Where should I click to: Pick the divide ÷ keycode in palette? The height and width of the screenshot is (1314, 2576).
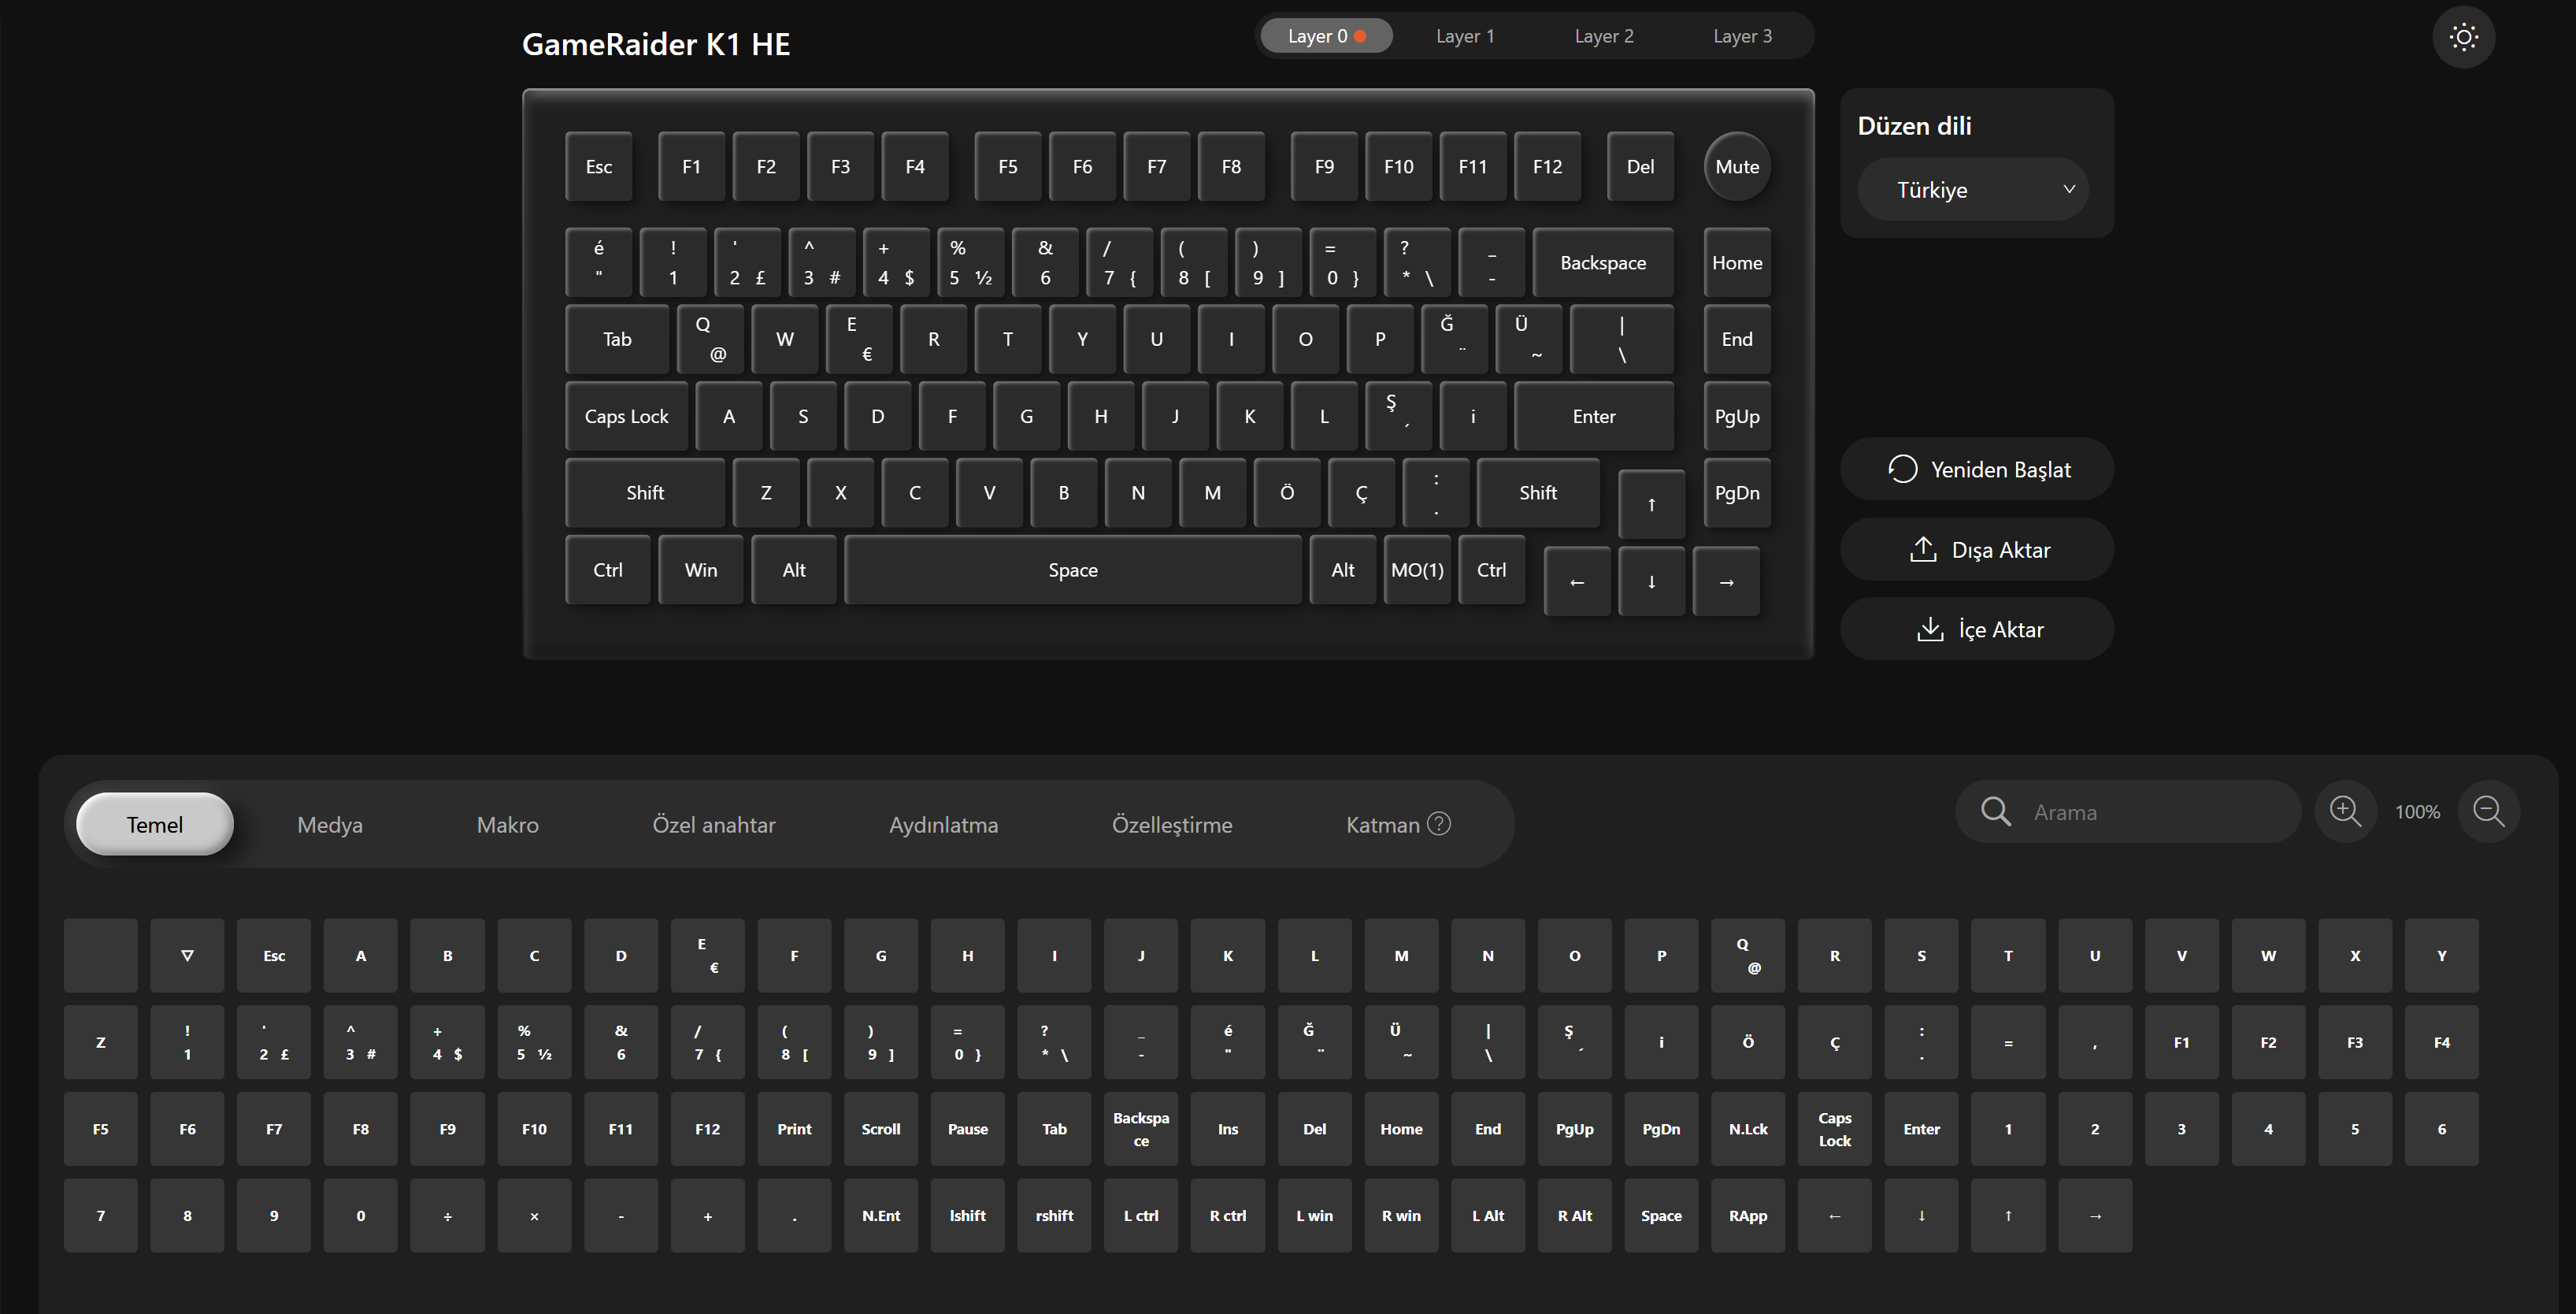click(447, 1216)
